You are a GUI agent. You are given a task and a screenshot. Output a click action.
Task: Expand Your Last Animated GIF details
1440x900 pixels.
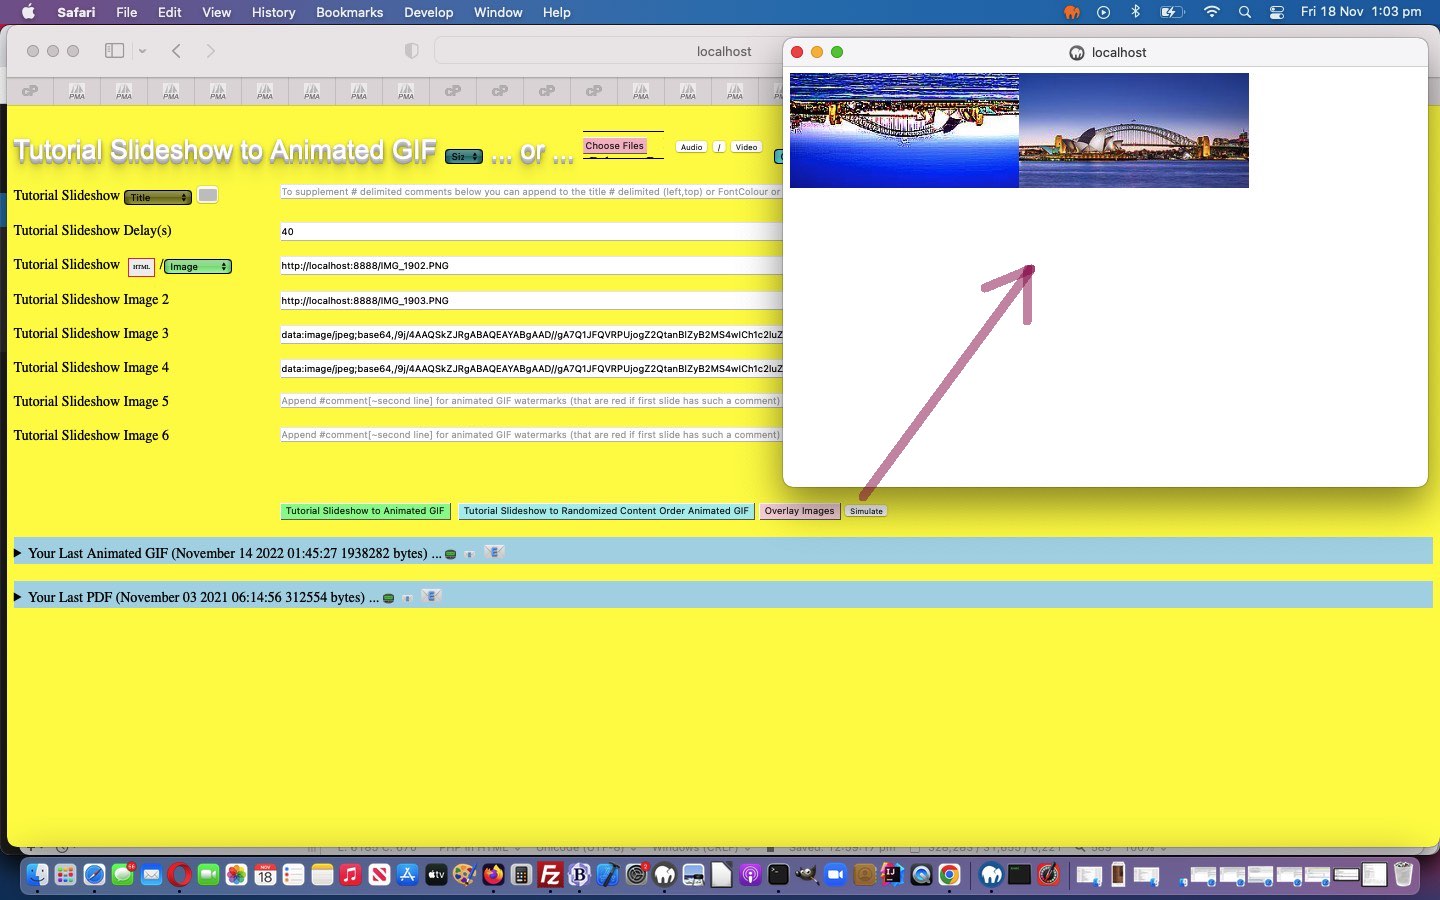[18, 553]
